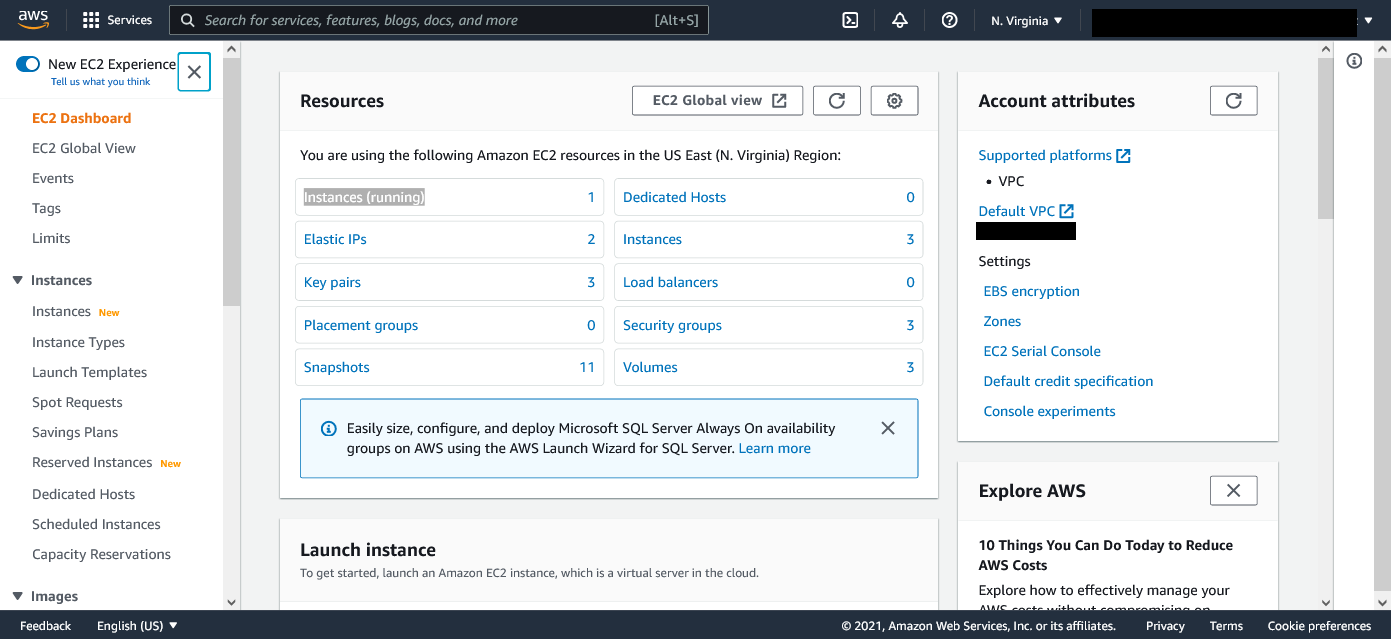Open Zones settings link

(x=1002, y=322)
